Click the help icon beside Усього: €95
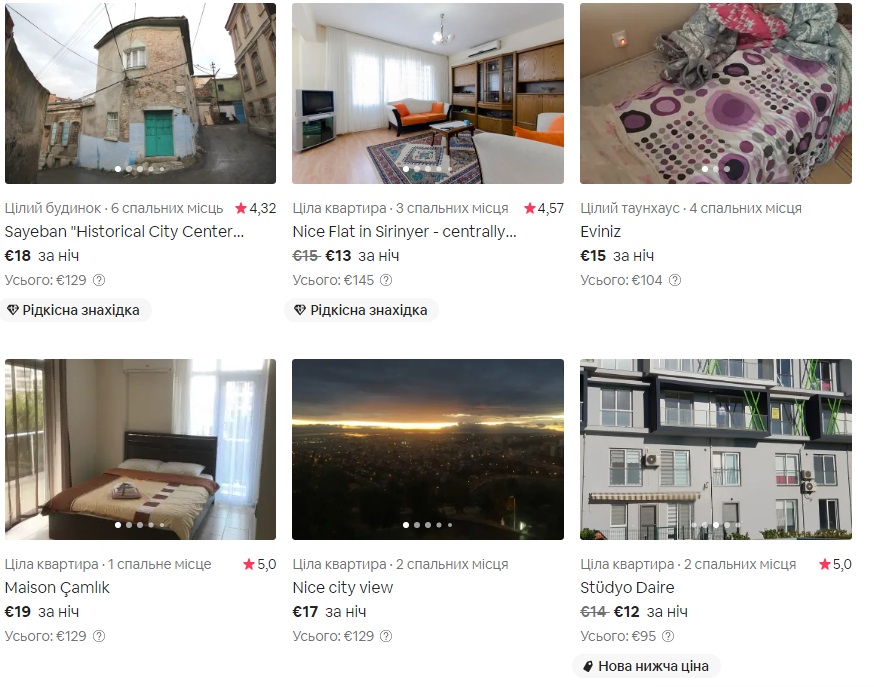Image resolution: width=874 pixels, height=687 pixels. pos(668,636)
